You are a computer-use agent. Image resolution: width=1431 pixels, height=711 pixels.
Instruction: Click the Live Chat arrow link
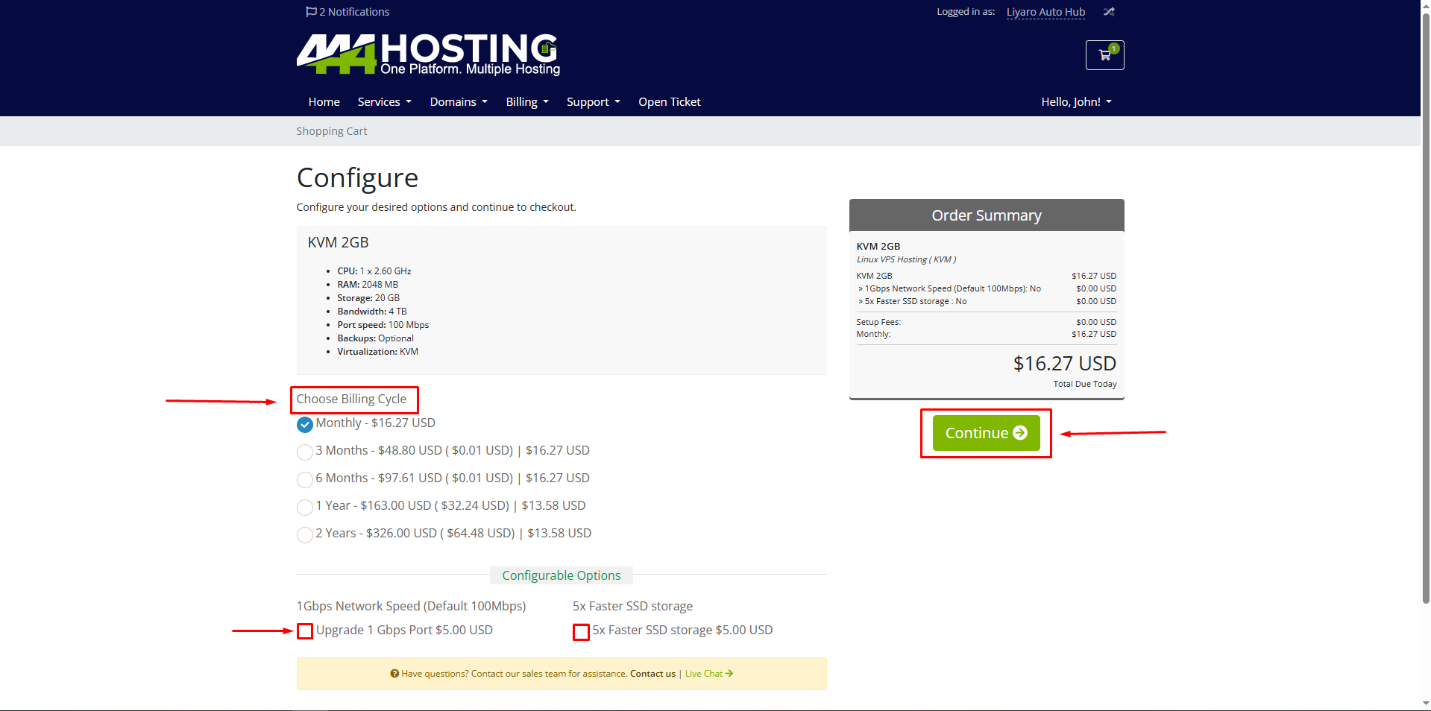[x=709, y=674]
